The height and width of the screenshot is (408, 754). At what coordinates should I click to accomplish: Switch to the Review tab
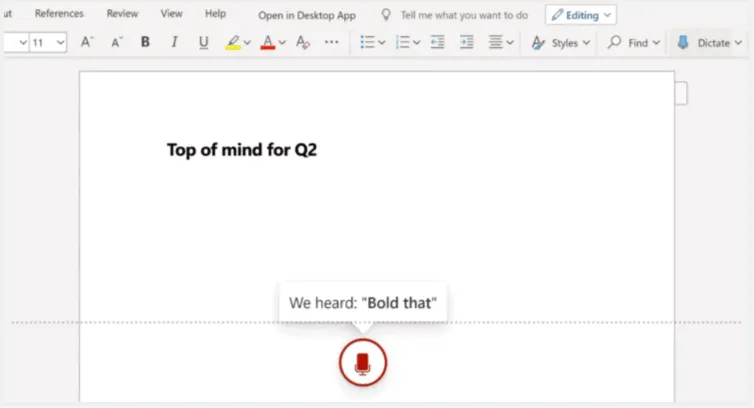[123, 14]
